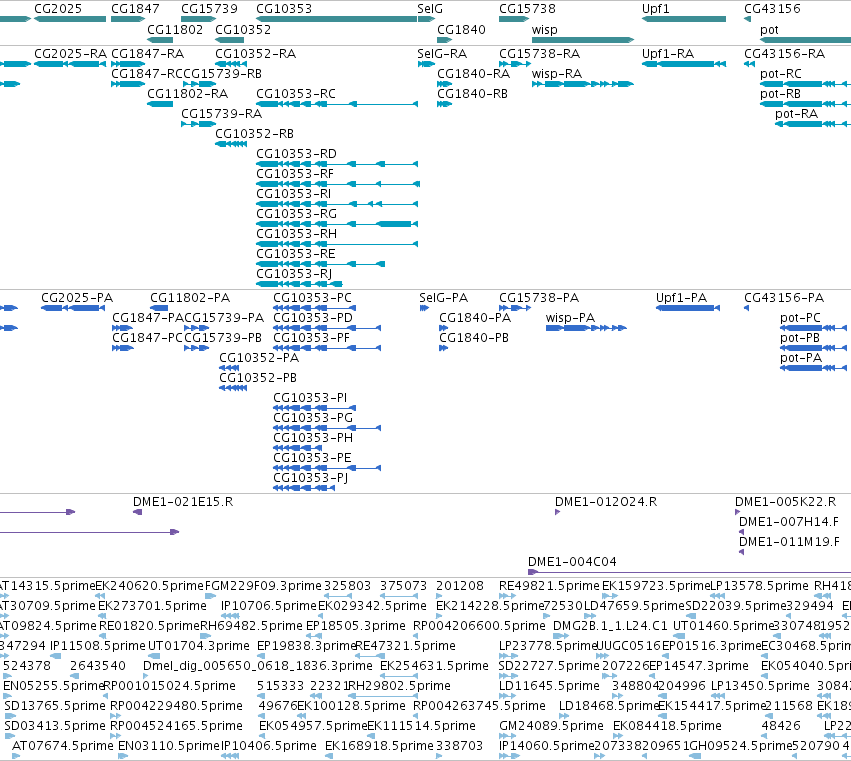
Task: Click BAC end DME1-005K22.R label
Action: (x=785, y=502)
